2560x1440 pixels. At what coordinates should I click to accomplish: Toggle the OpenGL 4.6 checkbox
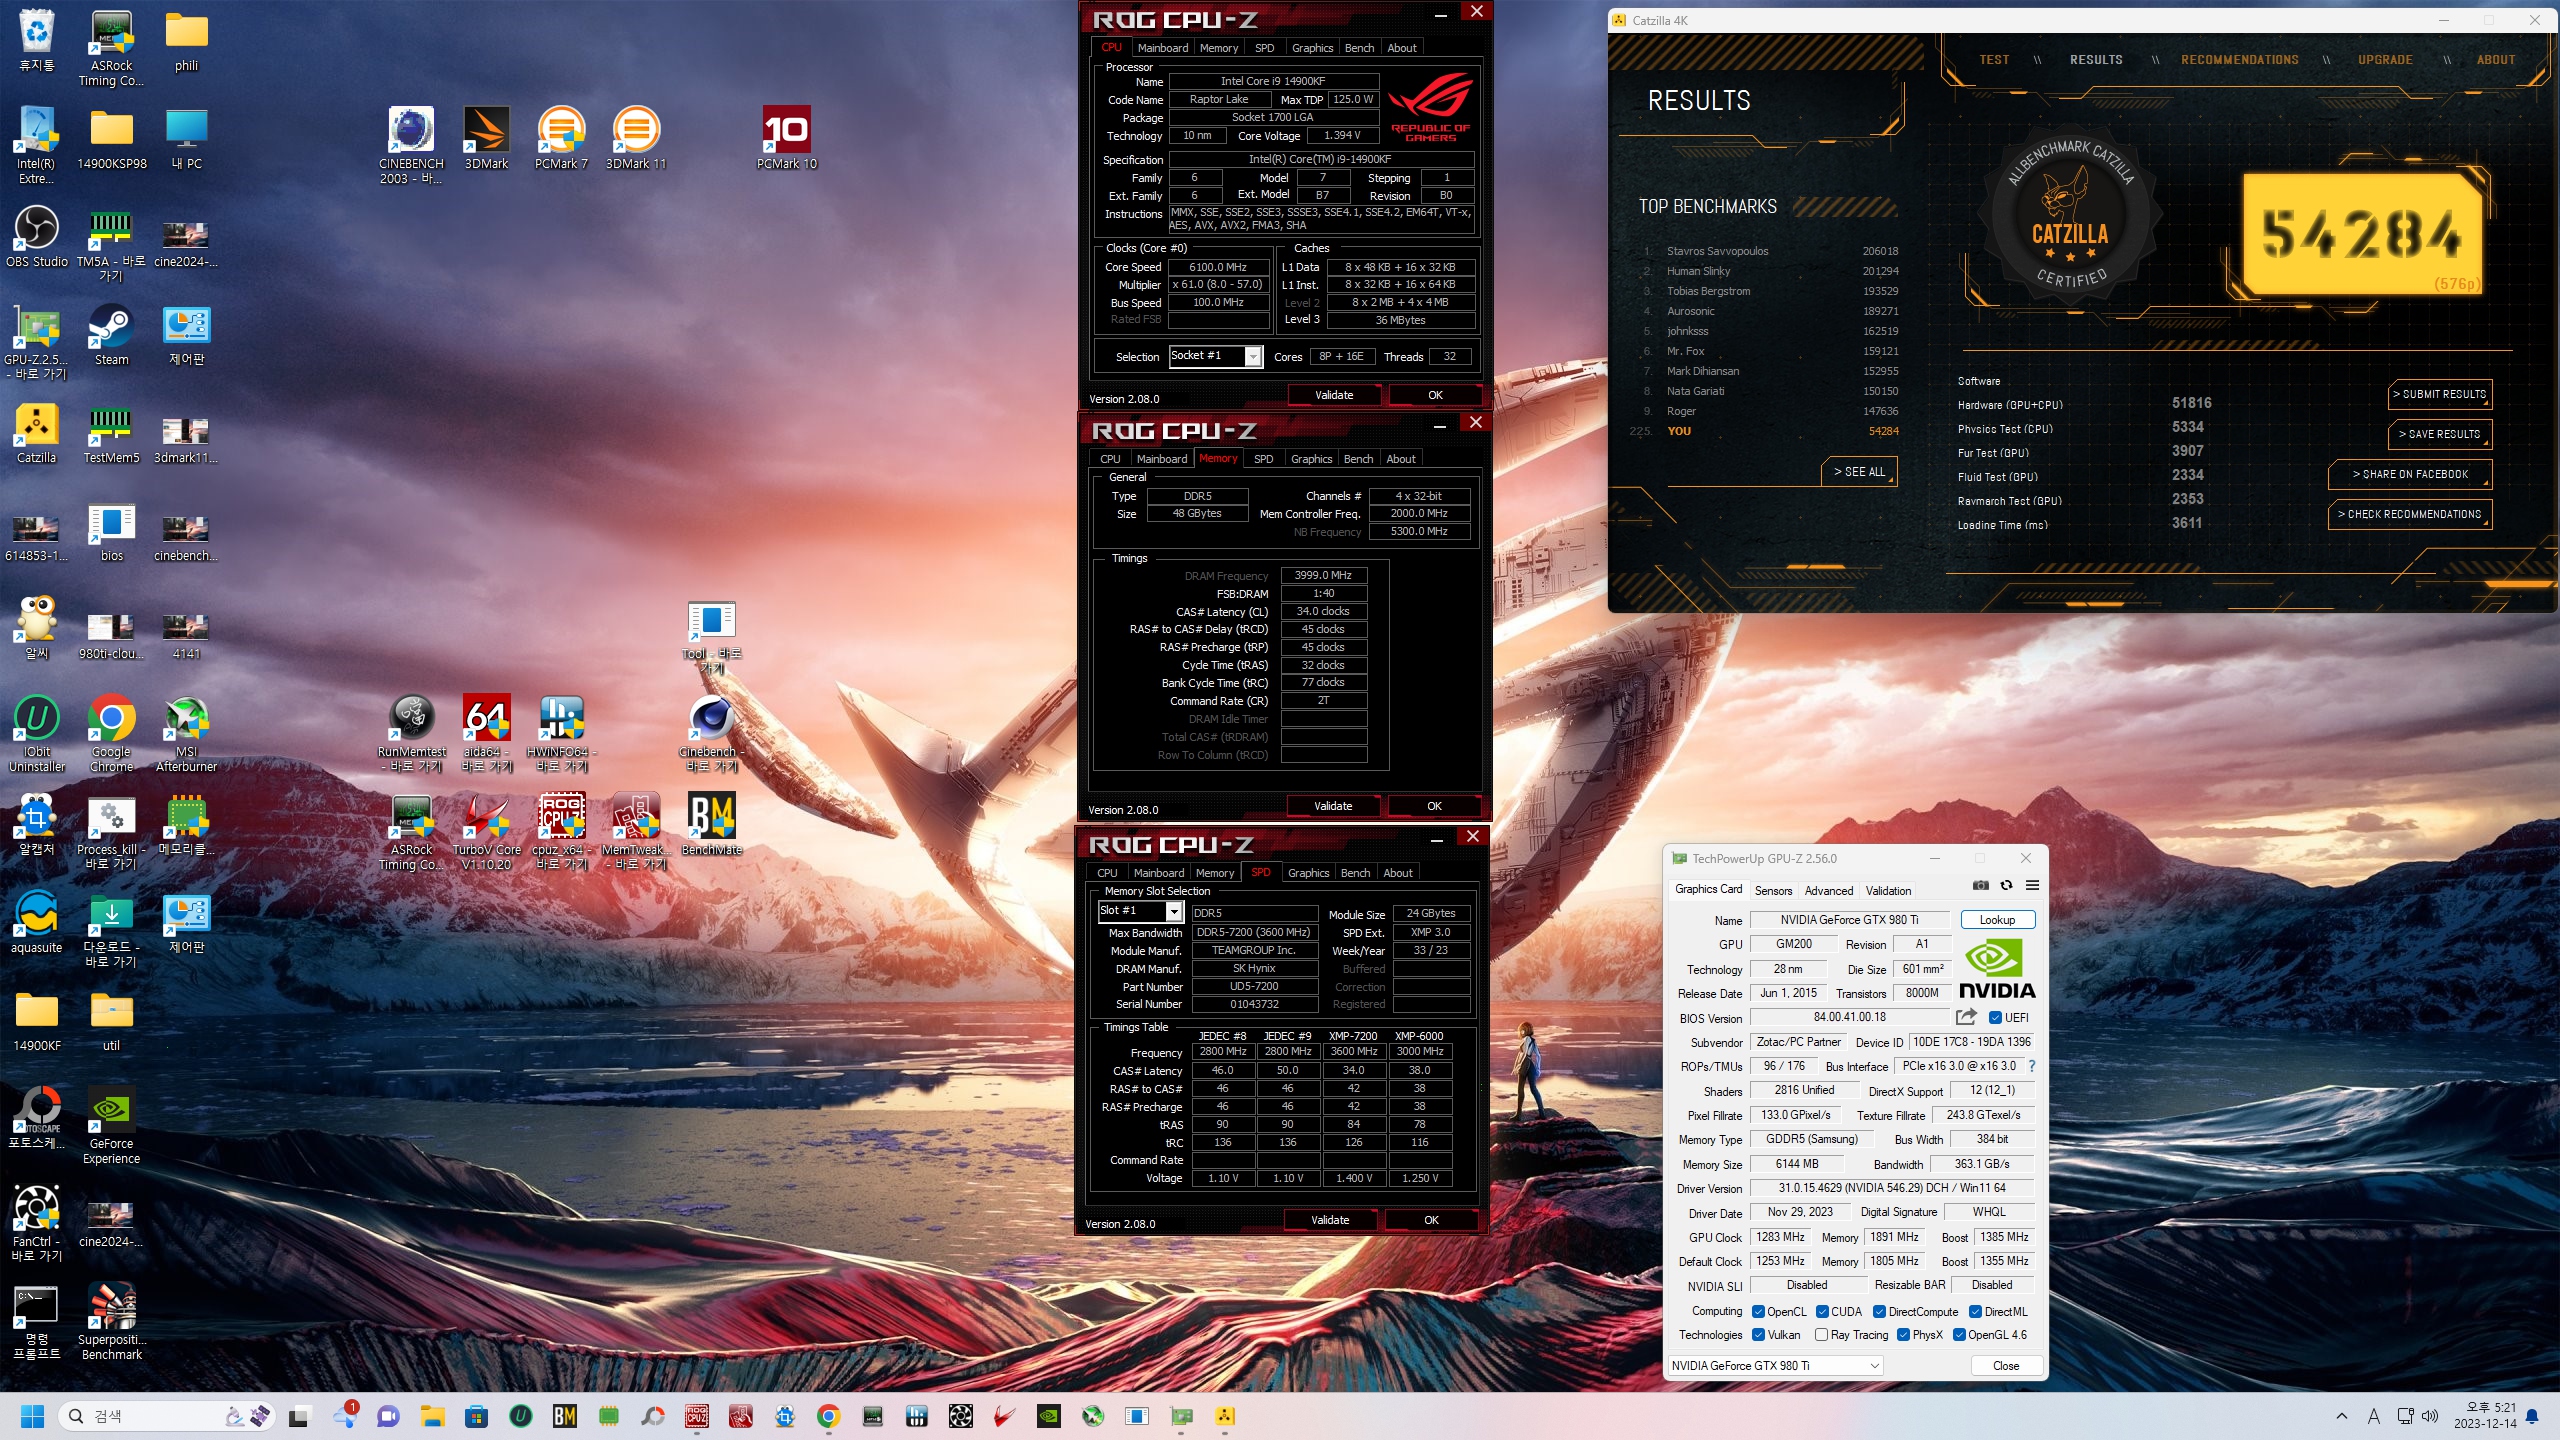point(1959,1334)
